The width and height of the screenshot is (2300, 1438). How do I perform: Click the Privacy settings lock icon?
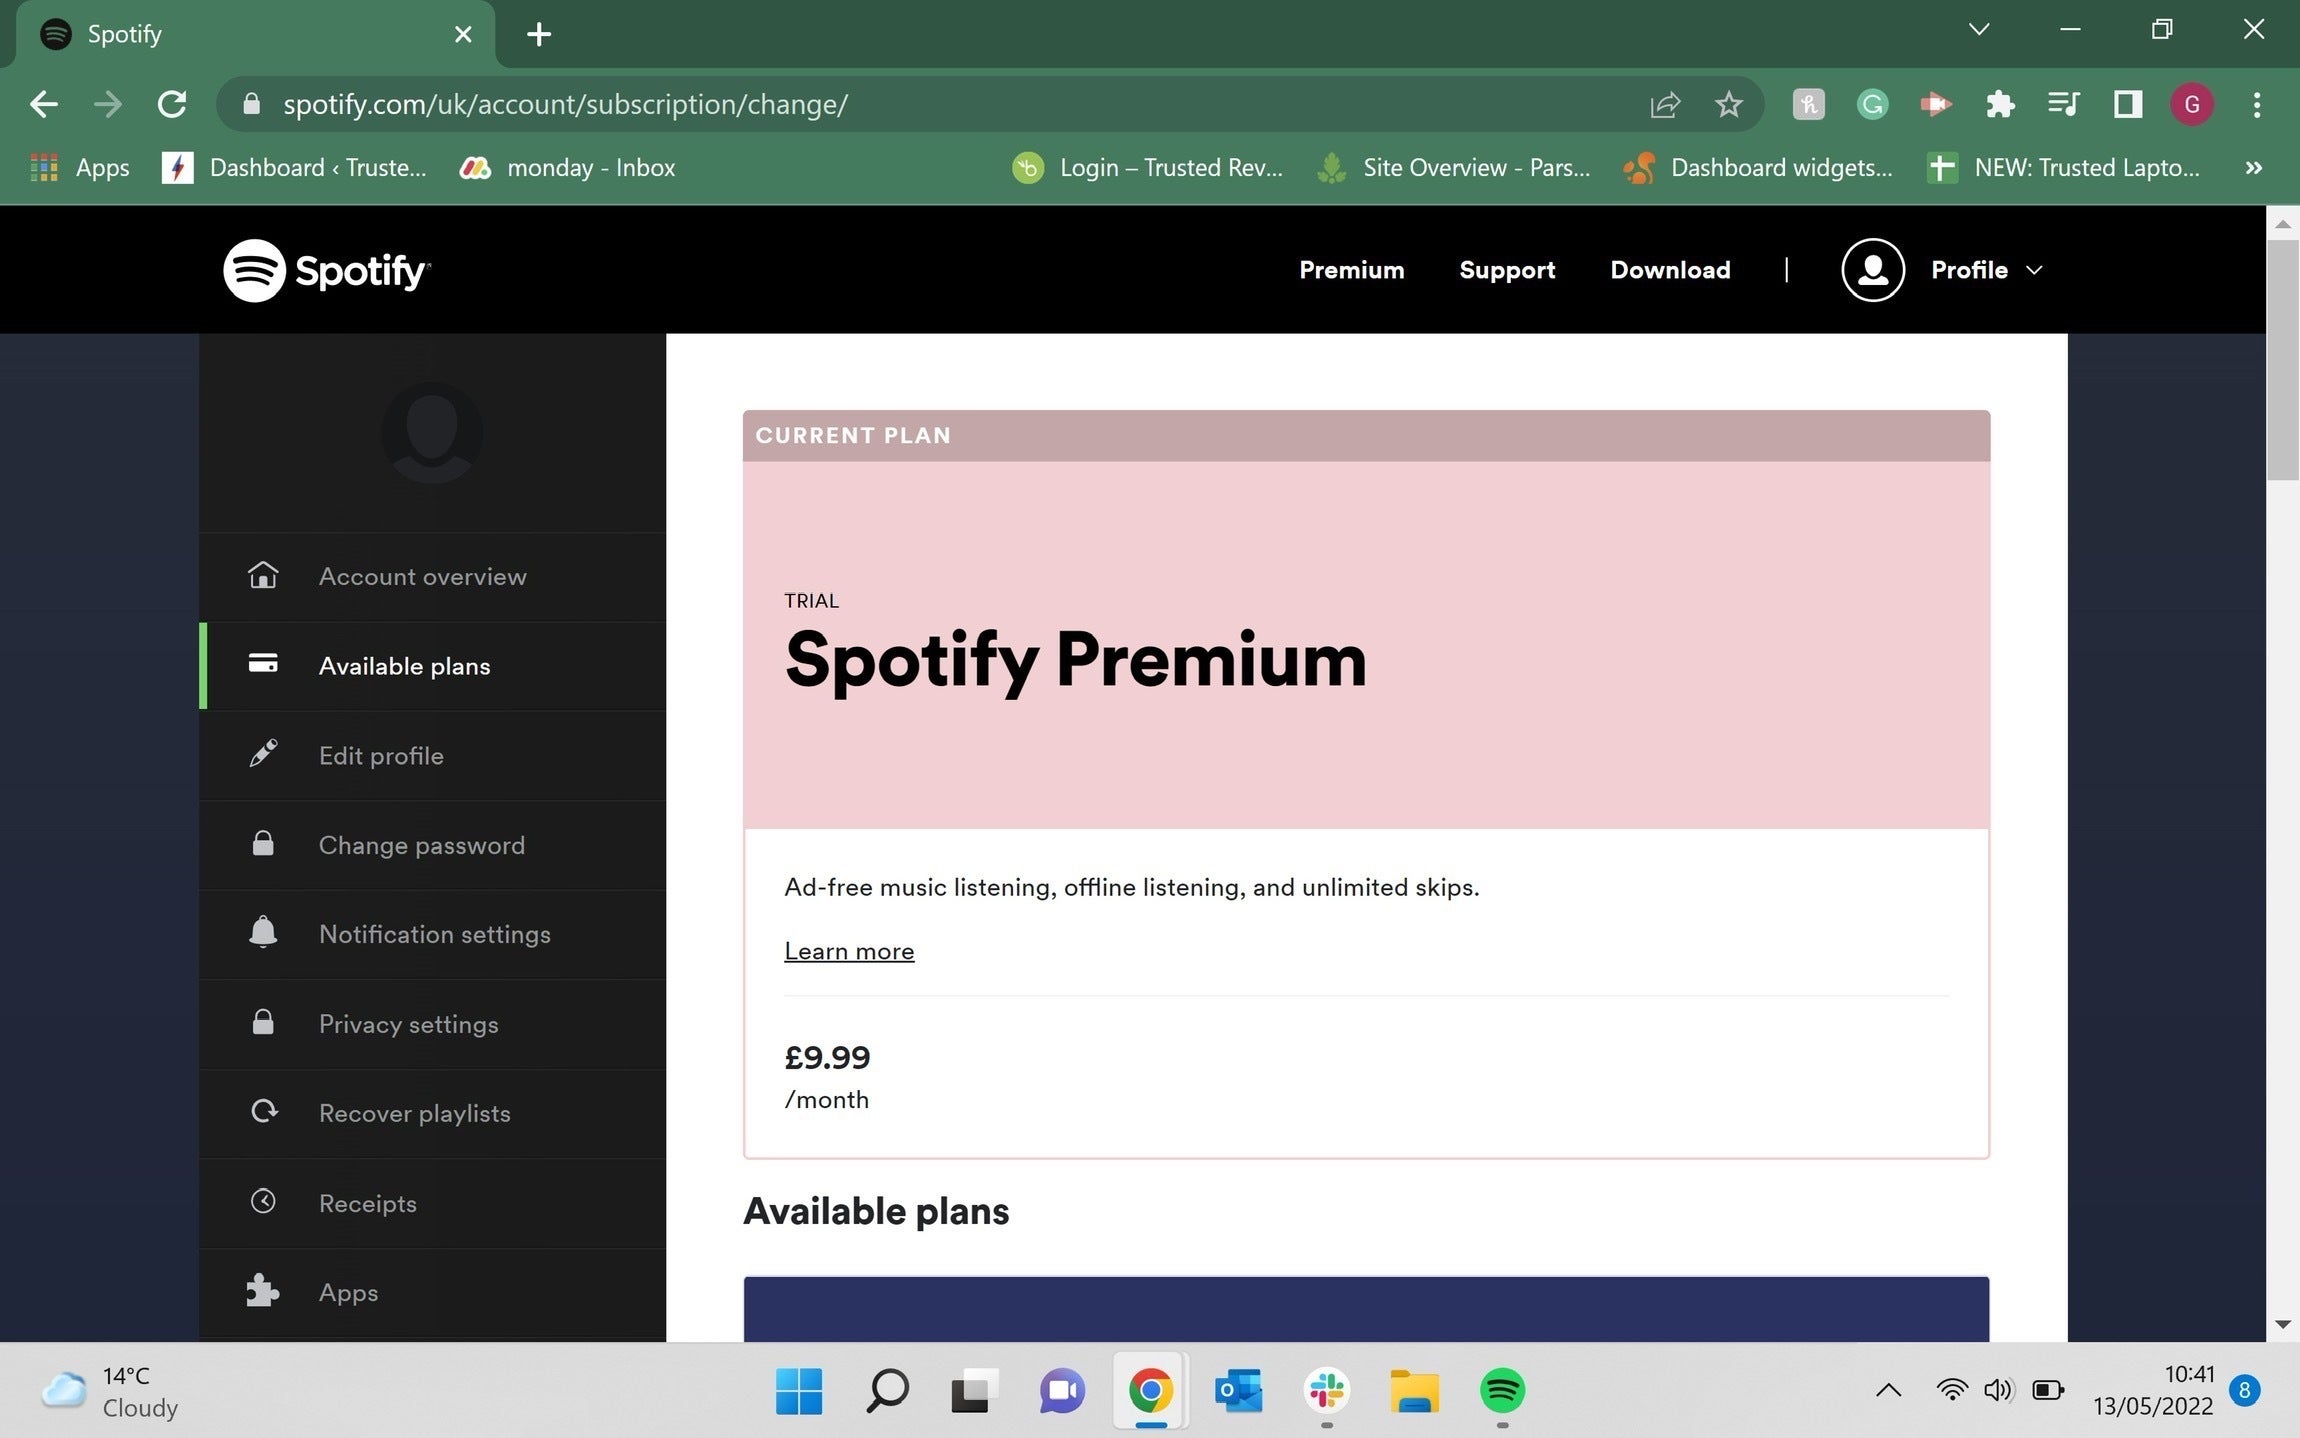(x=263, y=1022)
